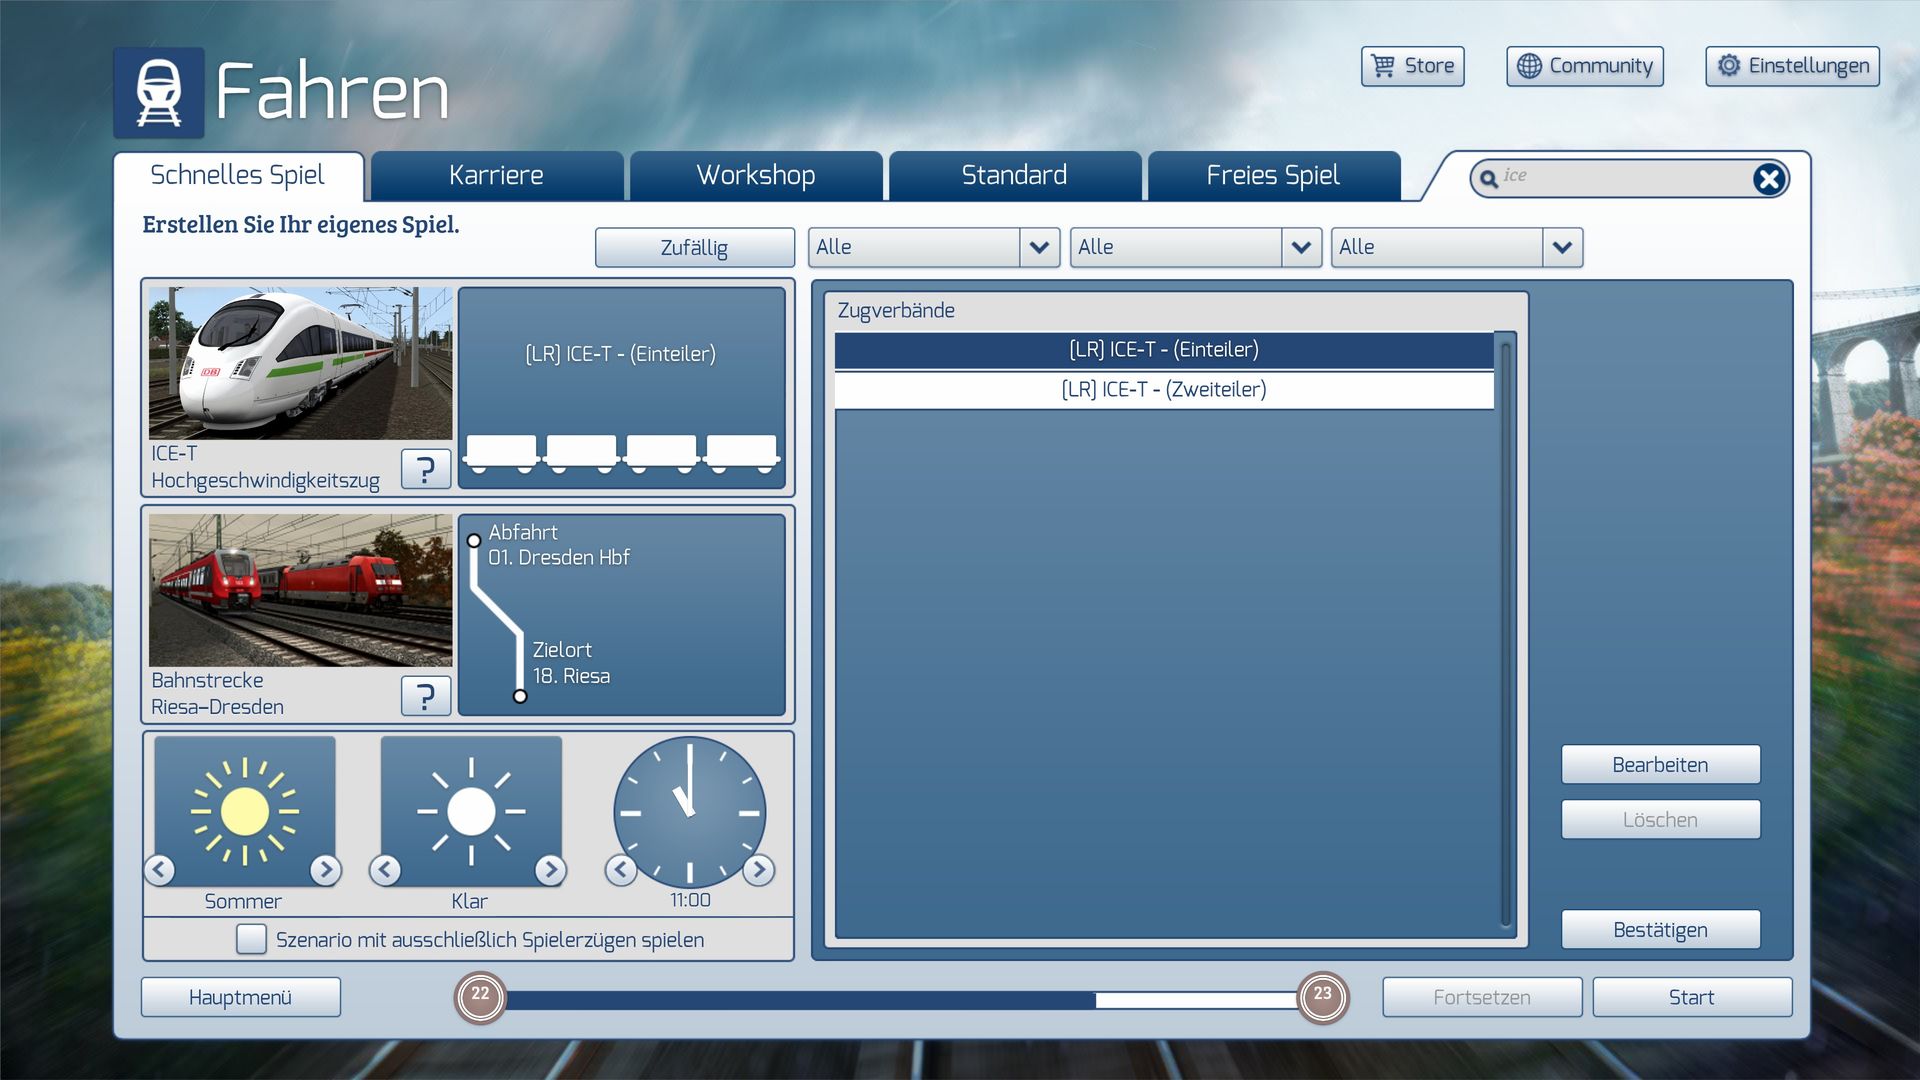Expand the third Alle filter dropdown
This screenshot has width=1920, height=1080.
(x=1562, y=247)
